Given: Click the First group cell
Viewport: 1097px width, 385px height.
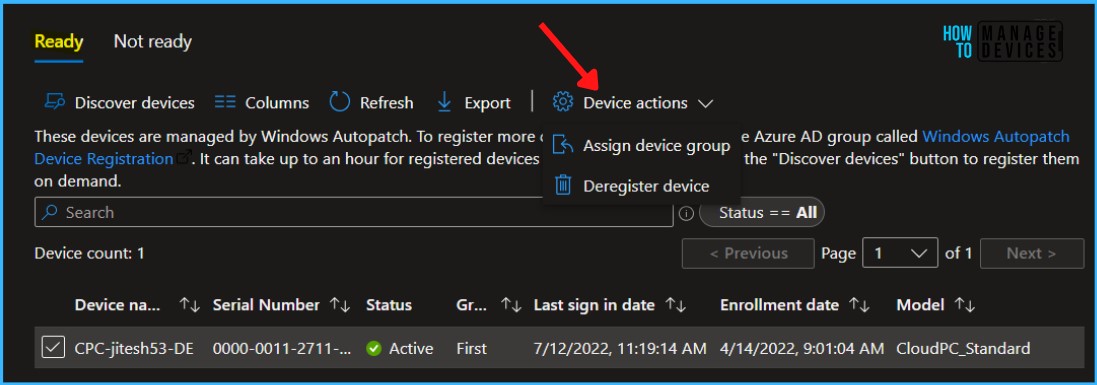Looking at the screenshot, I should (x=471, y=348).
